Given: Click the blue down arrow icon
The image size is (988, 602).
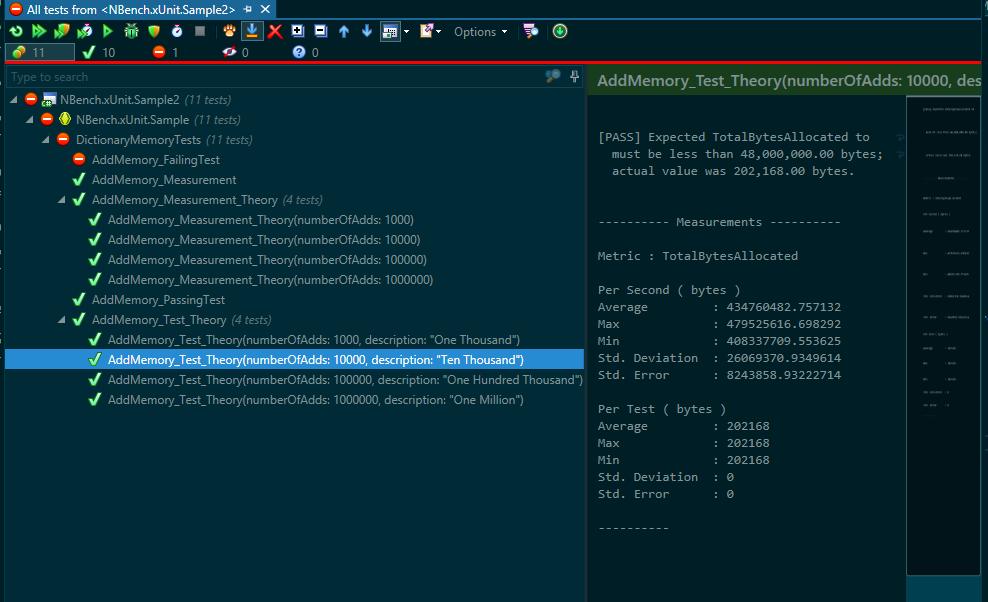Looking at the screenshot, I should point(367,31).
